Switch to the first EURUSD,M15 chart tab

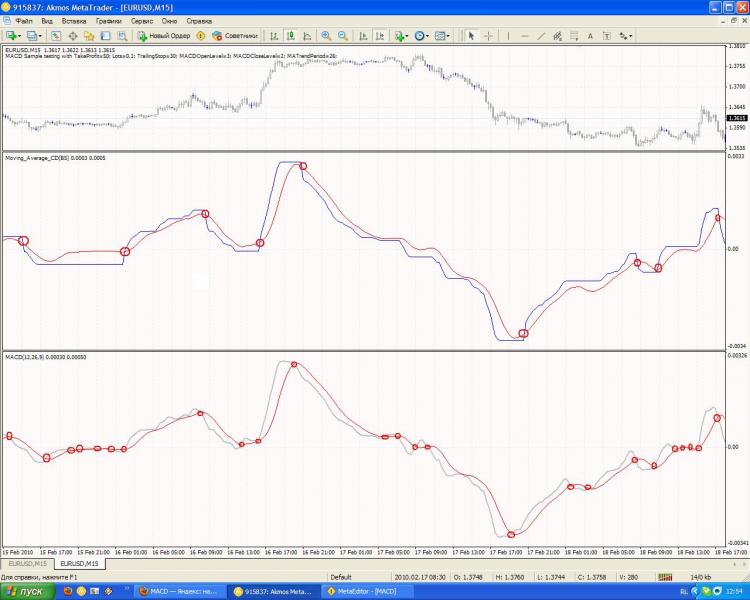pyautogui.click(x=26, y=564)
